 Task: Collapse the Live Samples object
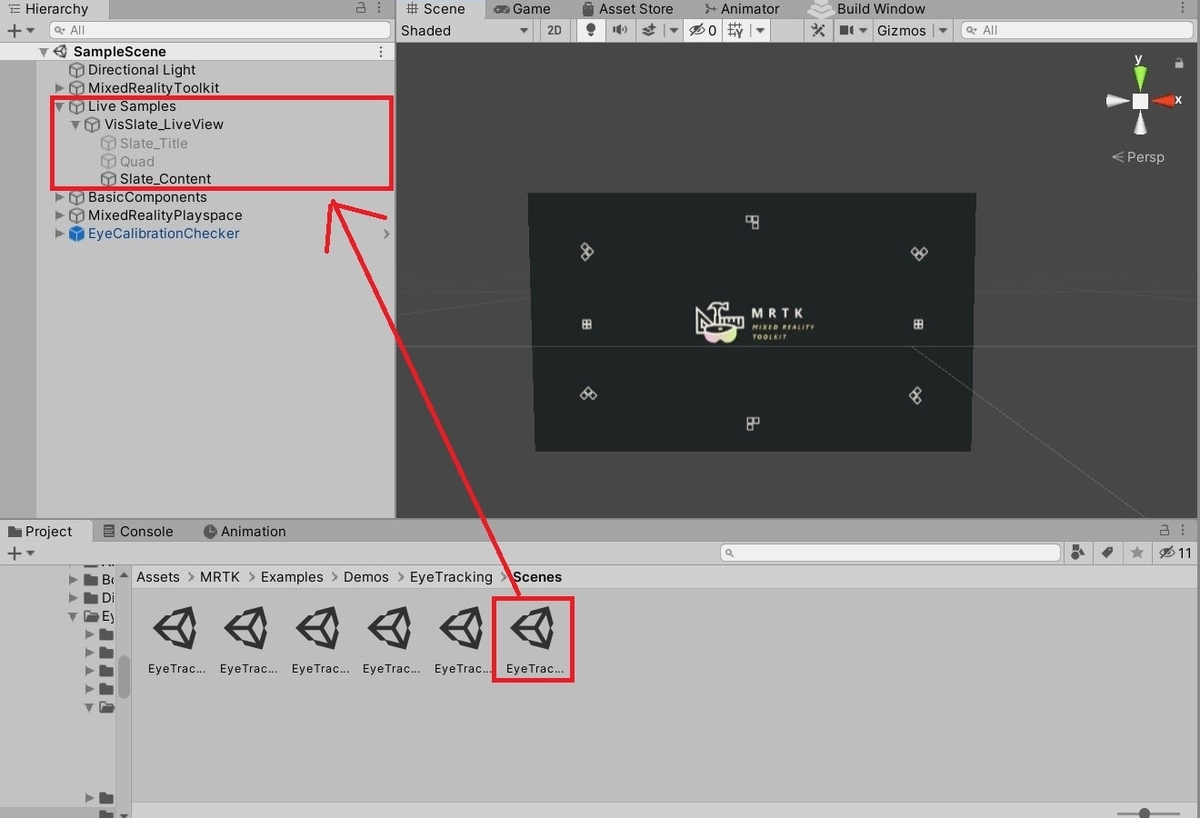pos(60,106)
